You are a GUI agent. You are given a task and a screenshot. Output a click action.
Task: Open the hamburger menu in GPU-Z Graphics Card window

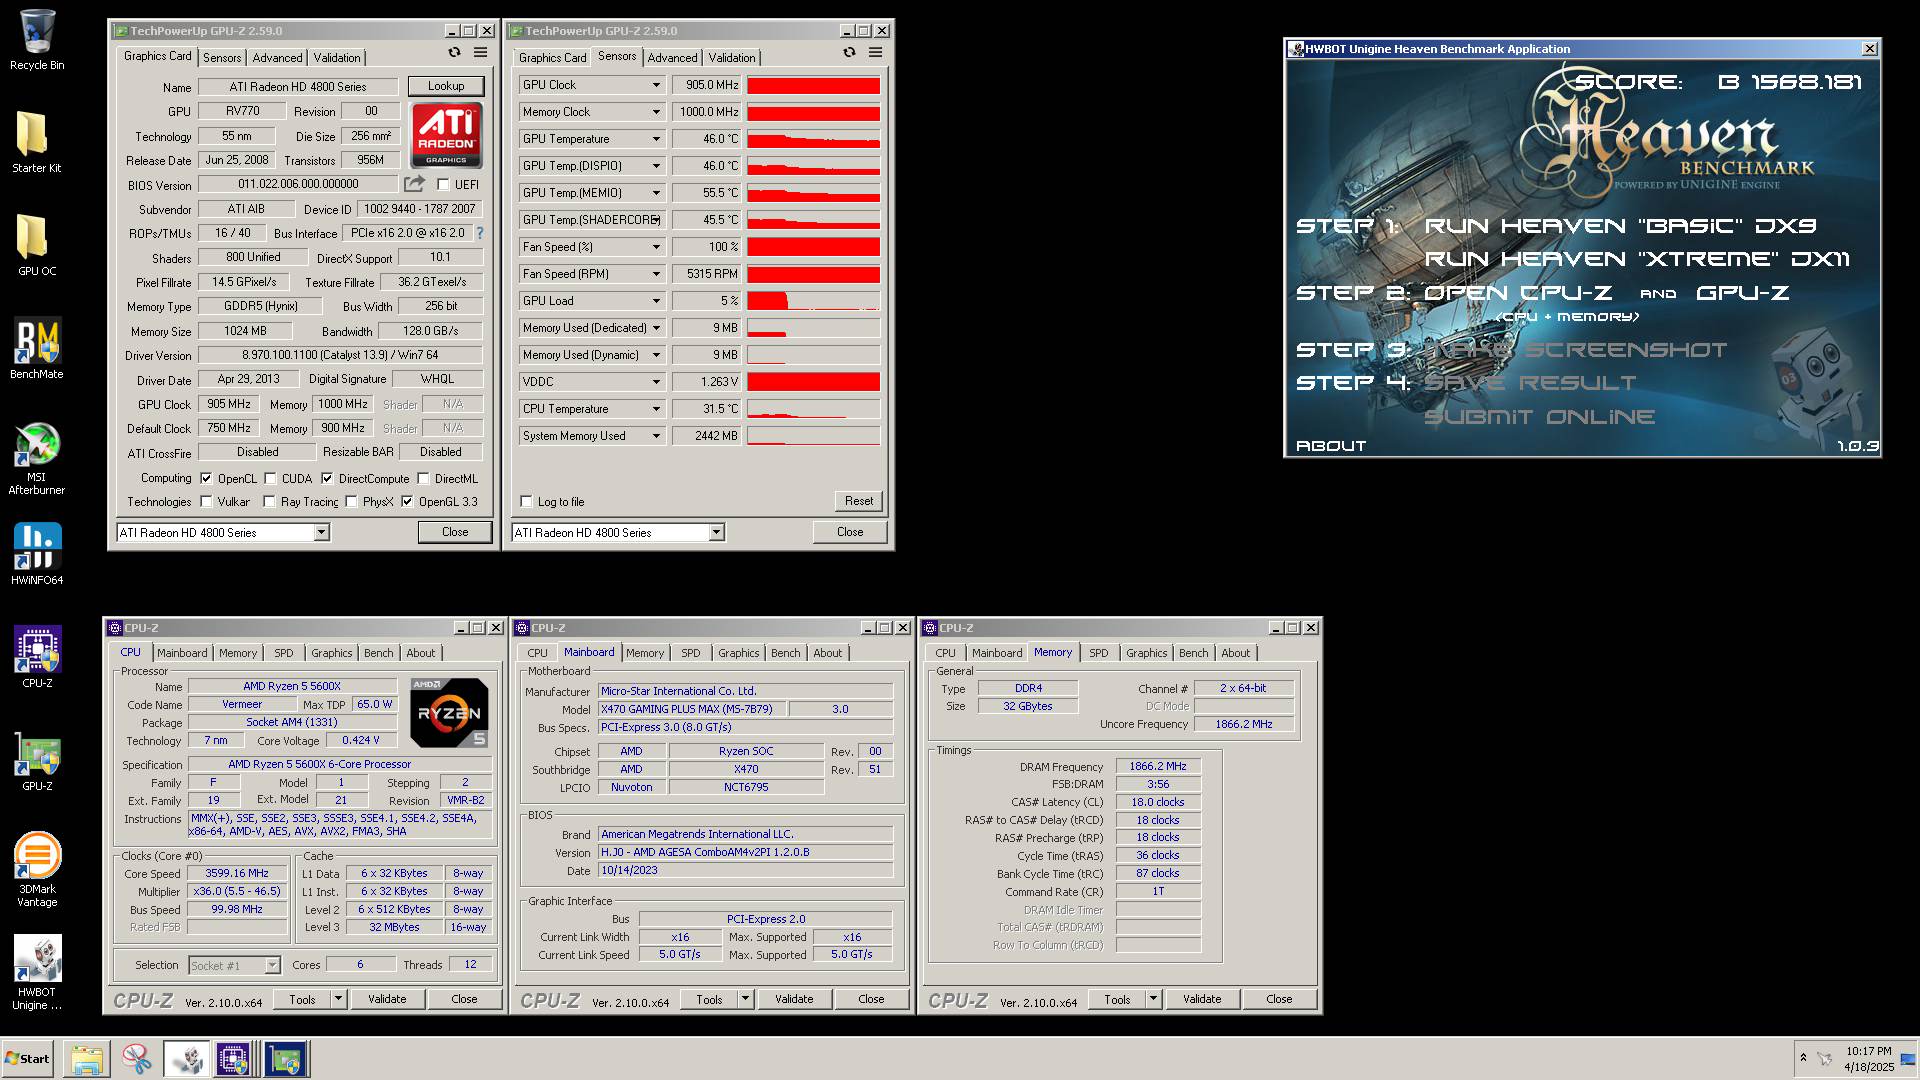coord(480,53)
